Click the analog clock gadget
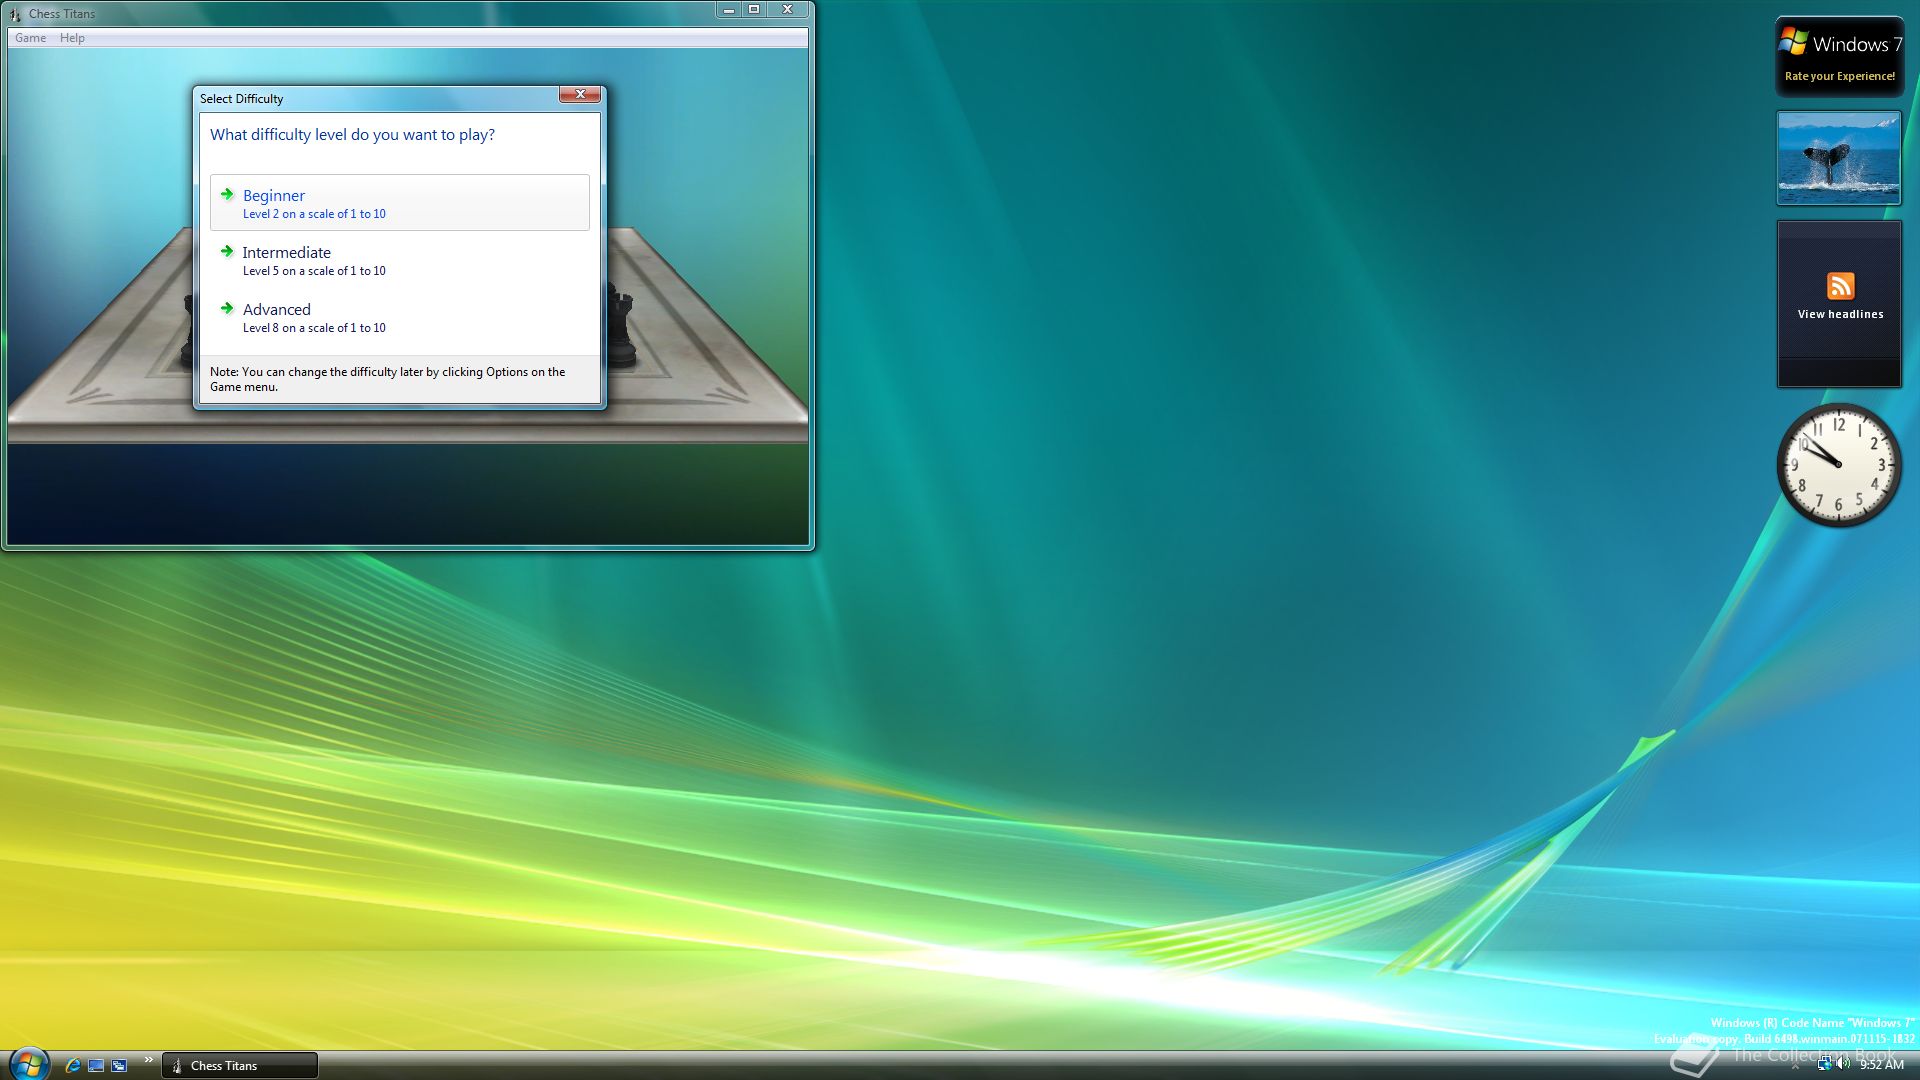This screenshot has height=1080, width=1920. (1838, 465)
